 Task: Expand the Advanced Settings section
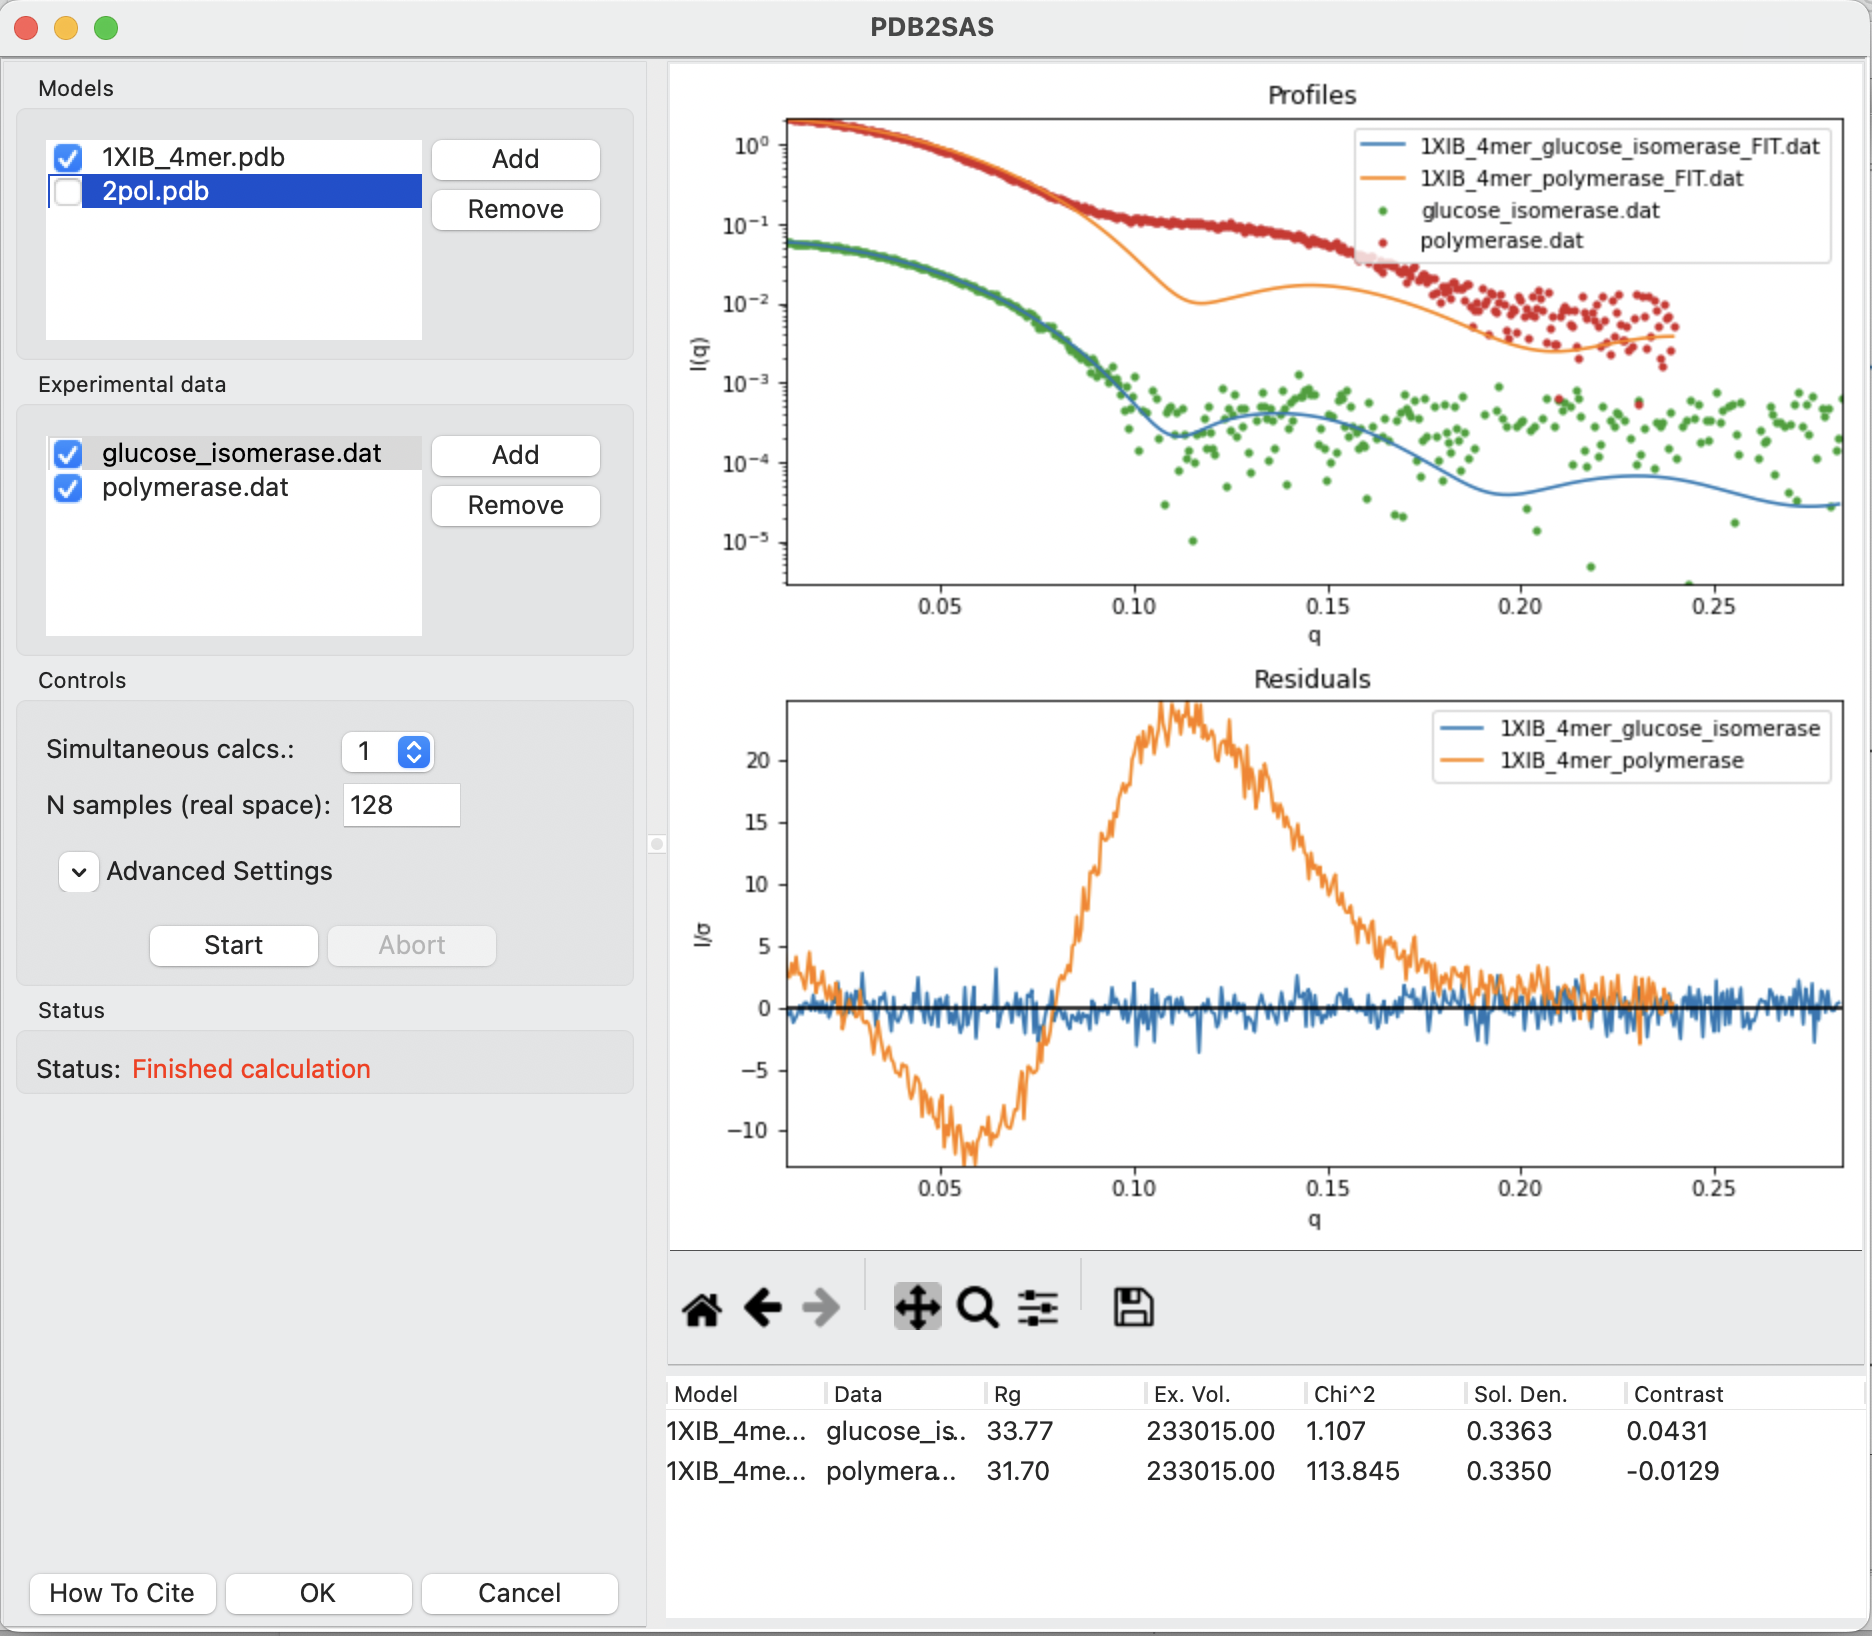point(79,872)
